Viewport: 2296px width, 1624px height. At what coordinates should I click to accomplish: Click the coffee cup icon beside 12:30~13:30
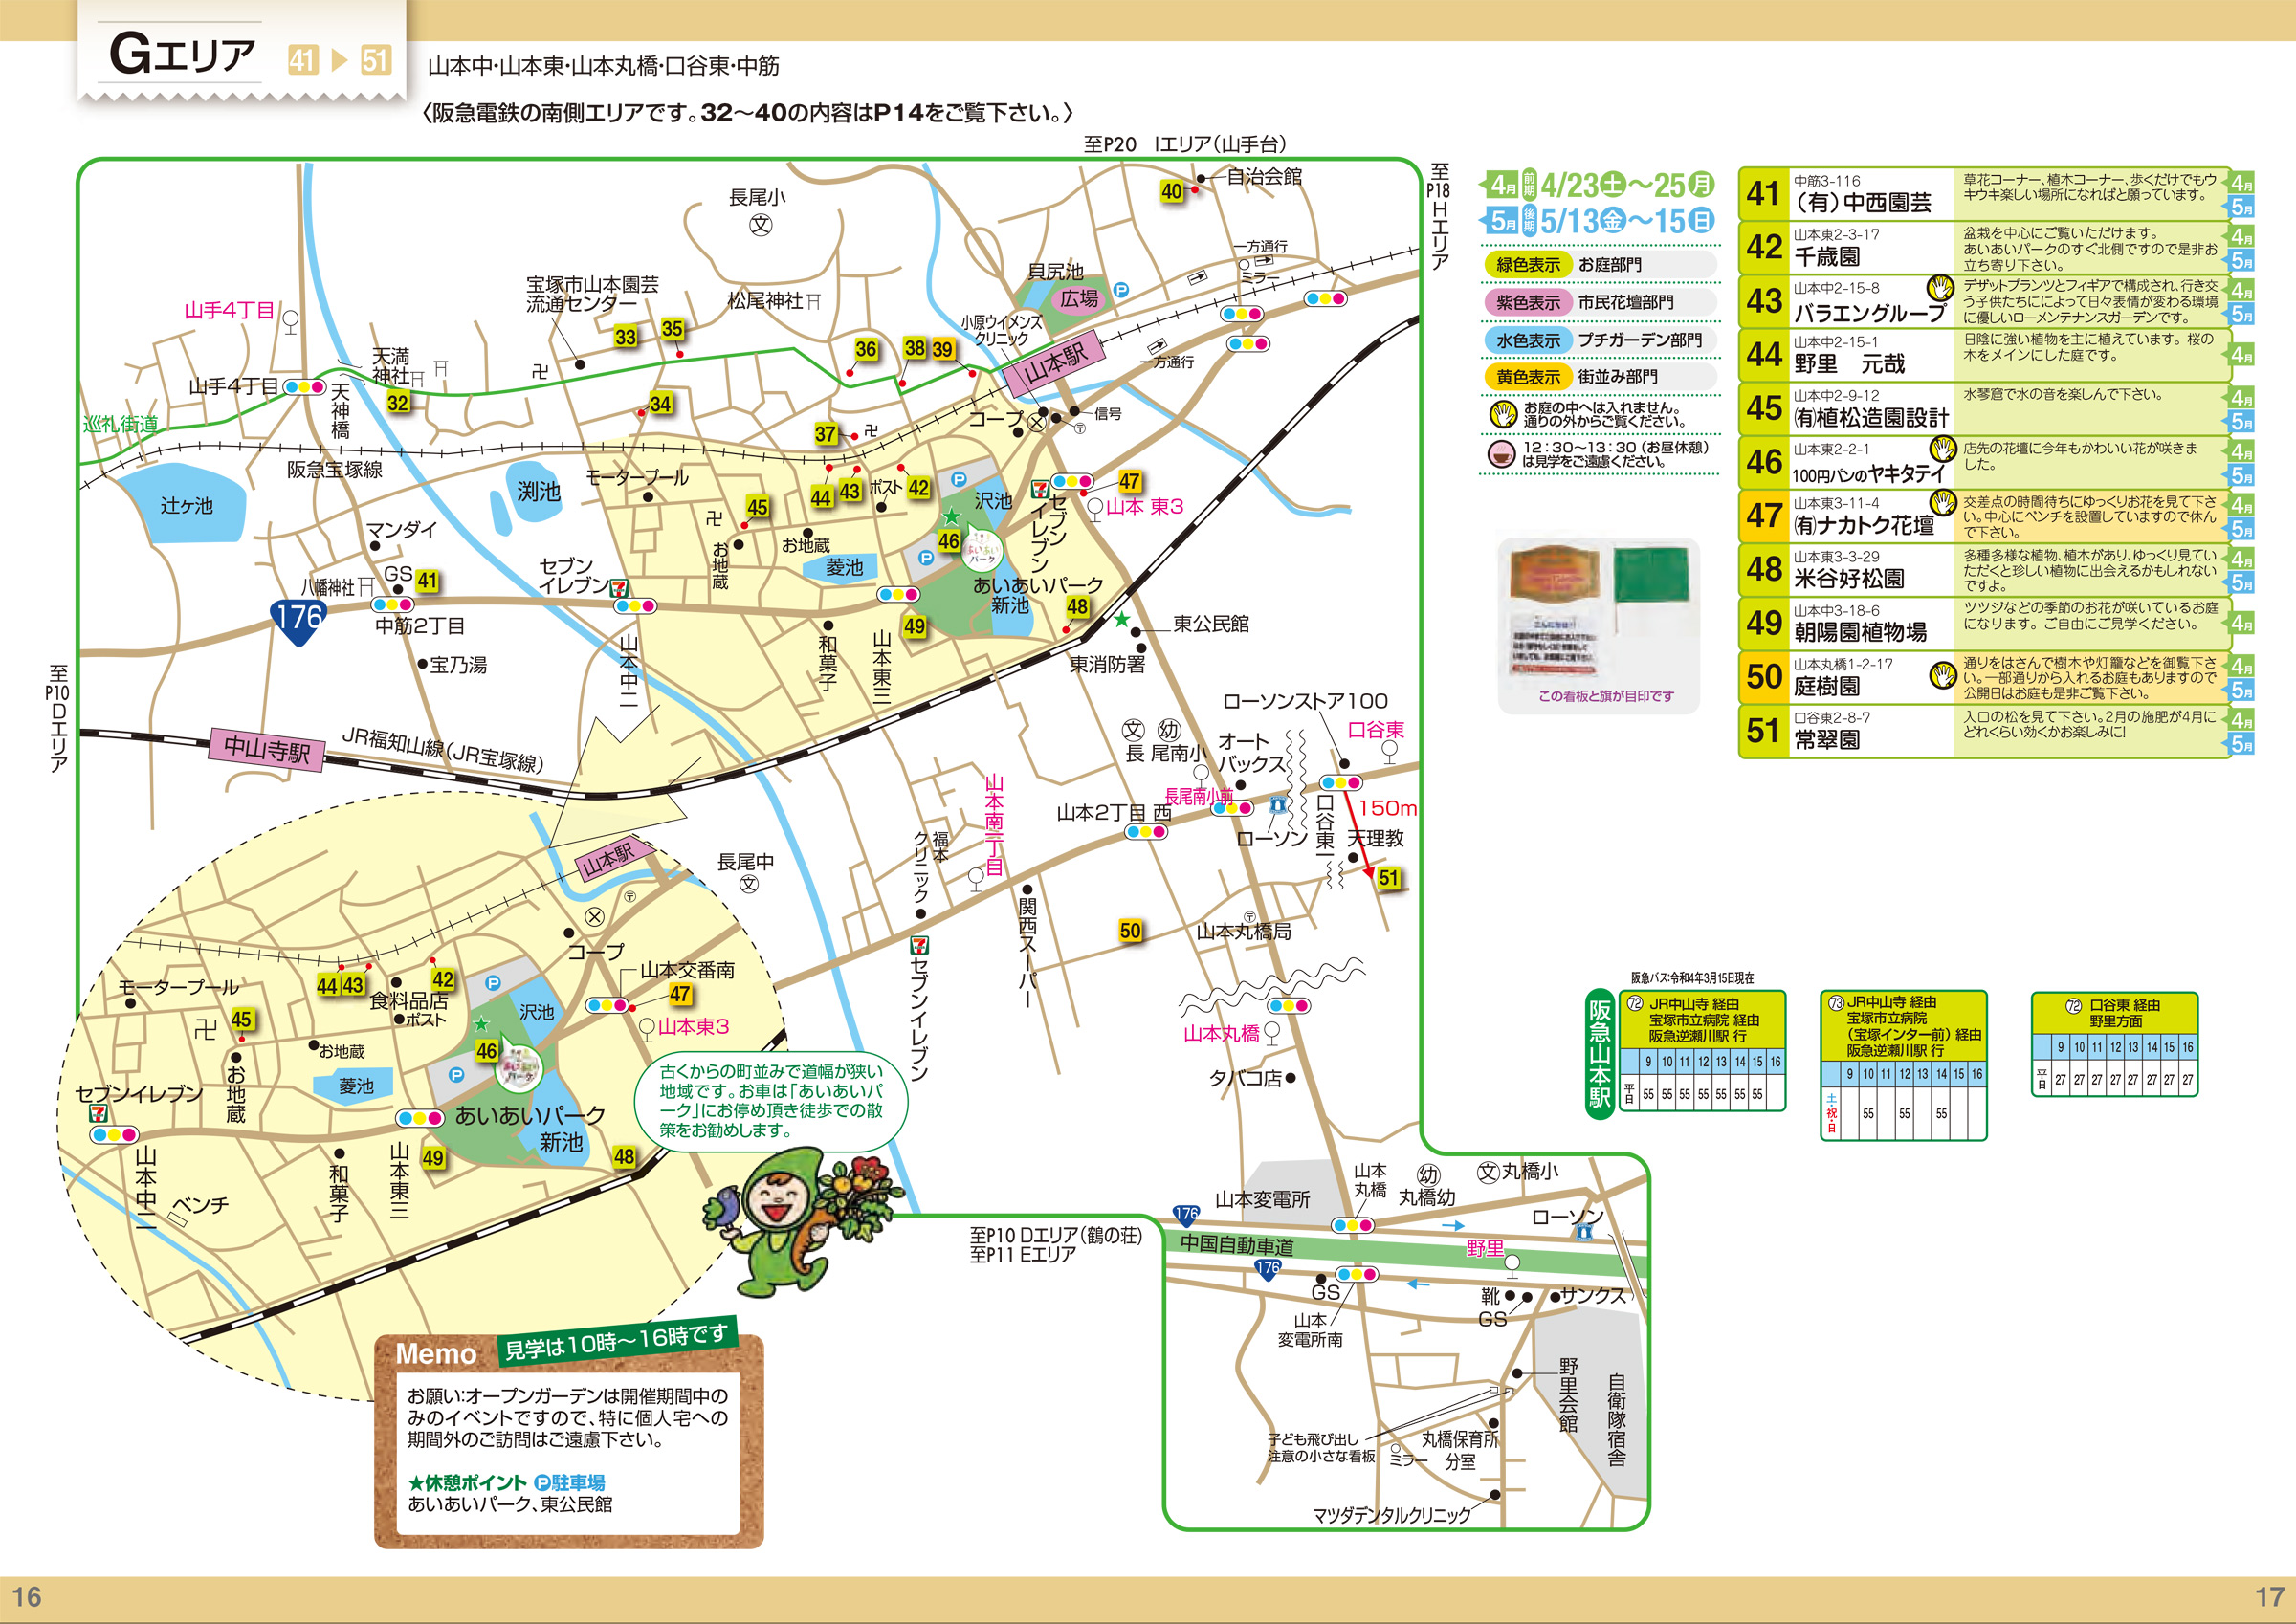[x=1500, y=455]
